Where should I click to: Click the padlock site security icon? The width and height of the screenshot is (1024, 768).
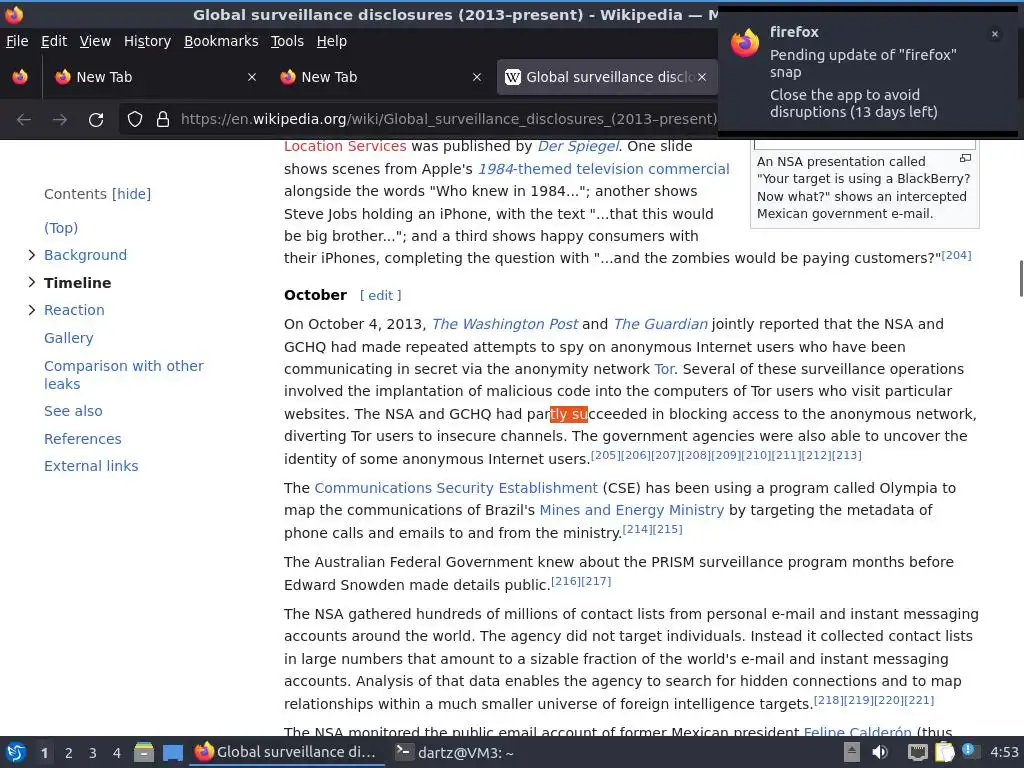tap(163, 120)
